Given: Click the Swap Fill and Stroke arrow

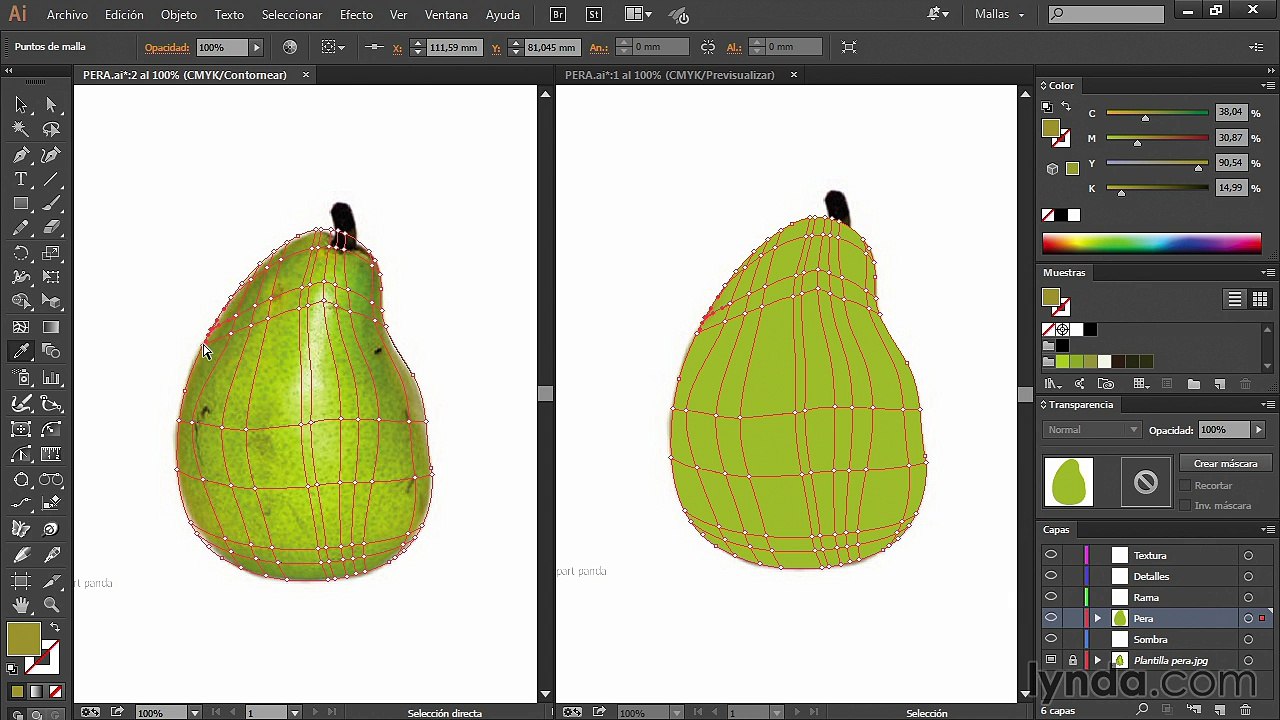Looking at the screenshot, I should tap(54, 627).
